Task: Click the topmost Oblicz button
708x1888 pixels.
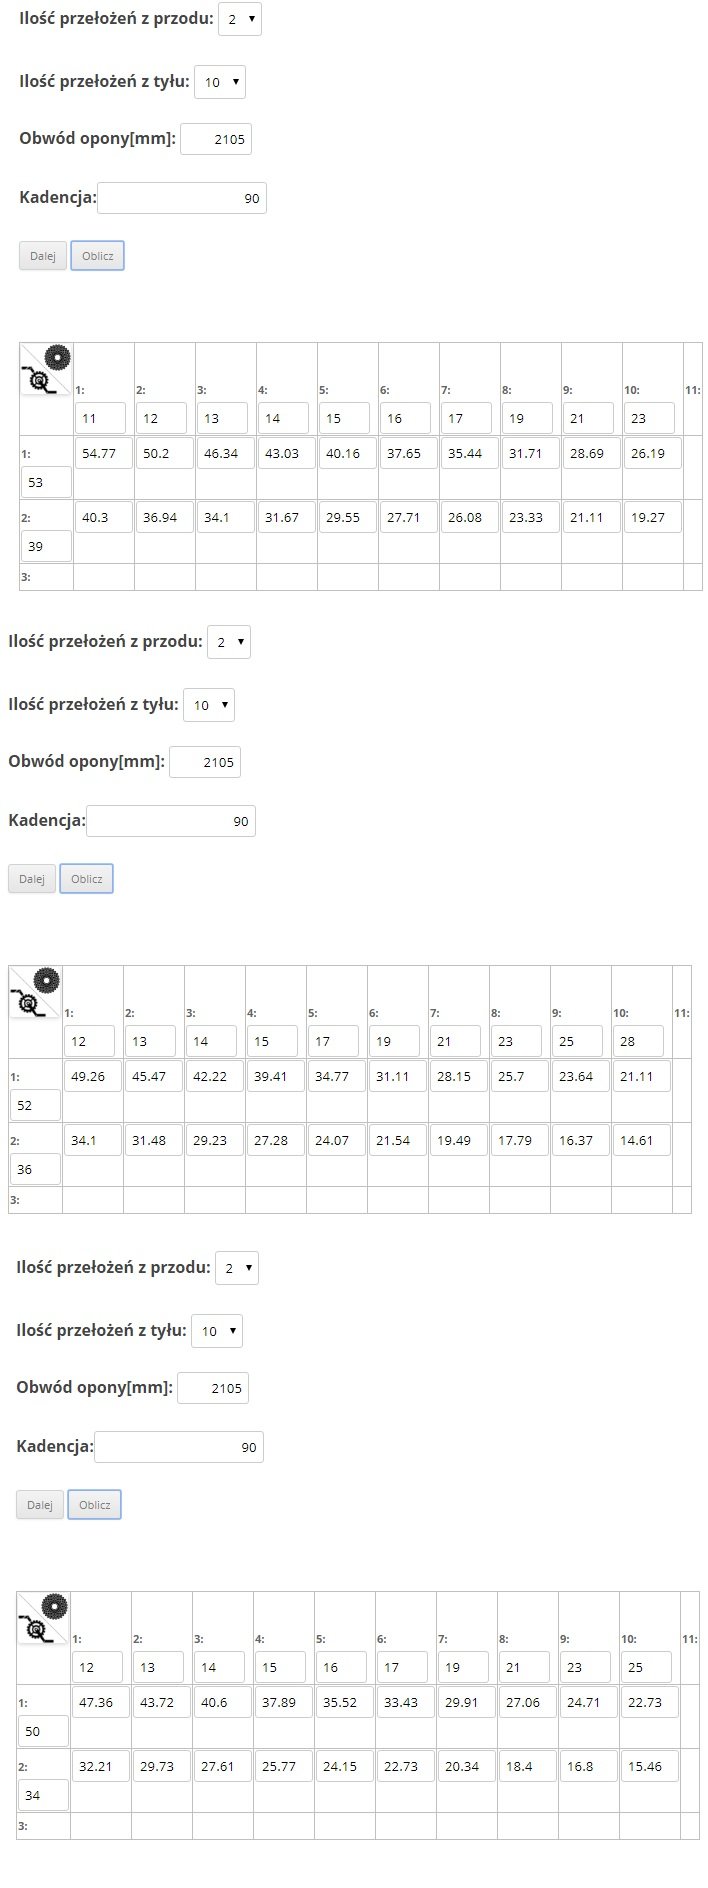Action: (97, 256)
